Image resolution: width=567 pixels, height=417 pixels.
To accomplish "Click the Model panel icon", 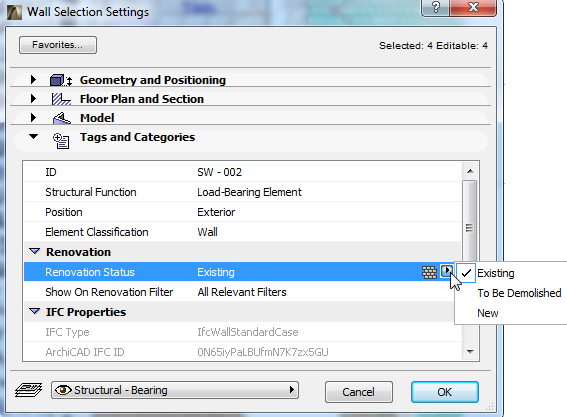I will pos(61,118).
